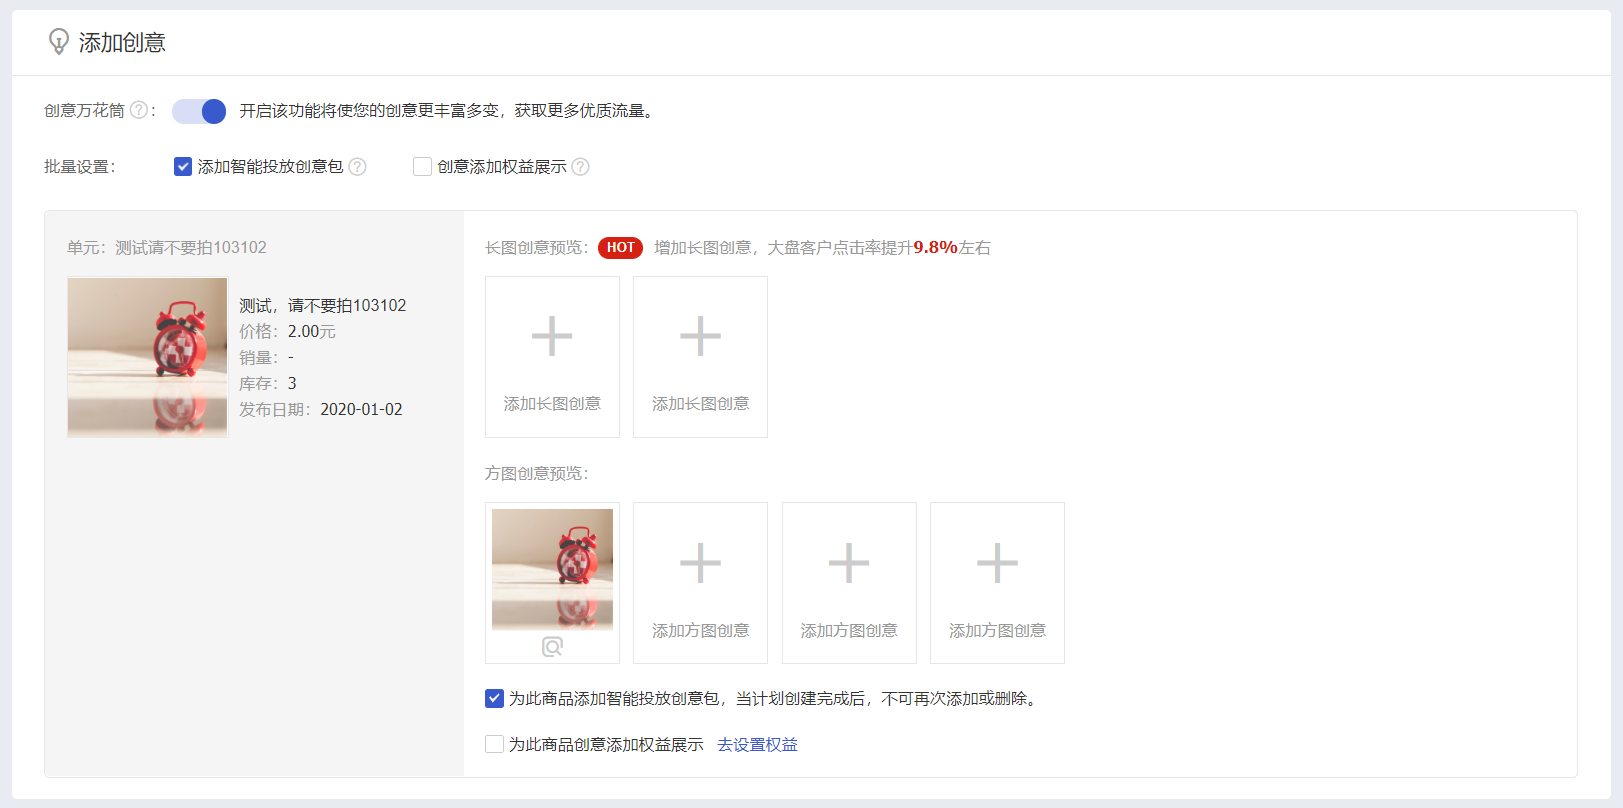Click help icon after 添加智能投放创意包

pyautogui.click(x=357, y=167)
